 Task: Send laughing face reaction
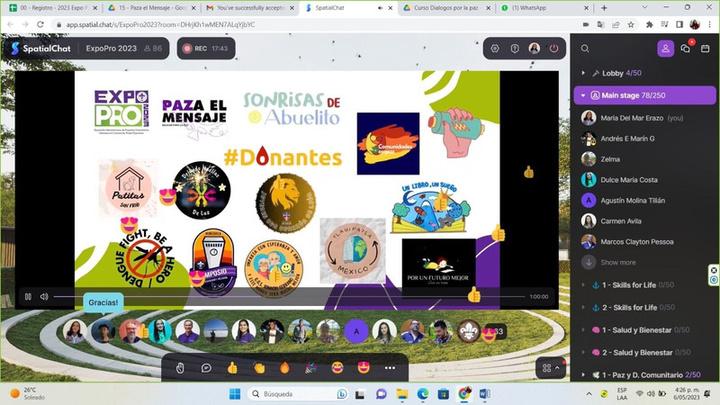pyautogui.click(x=337, y=368)
